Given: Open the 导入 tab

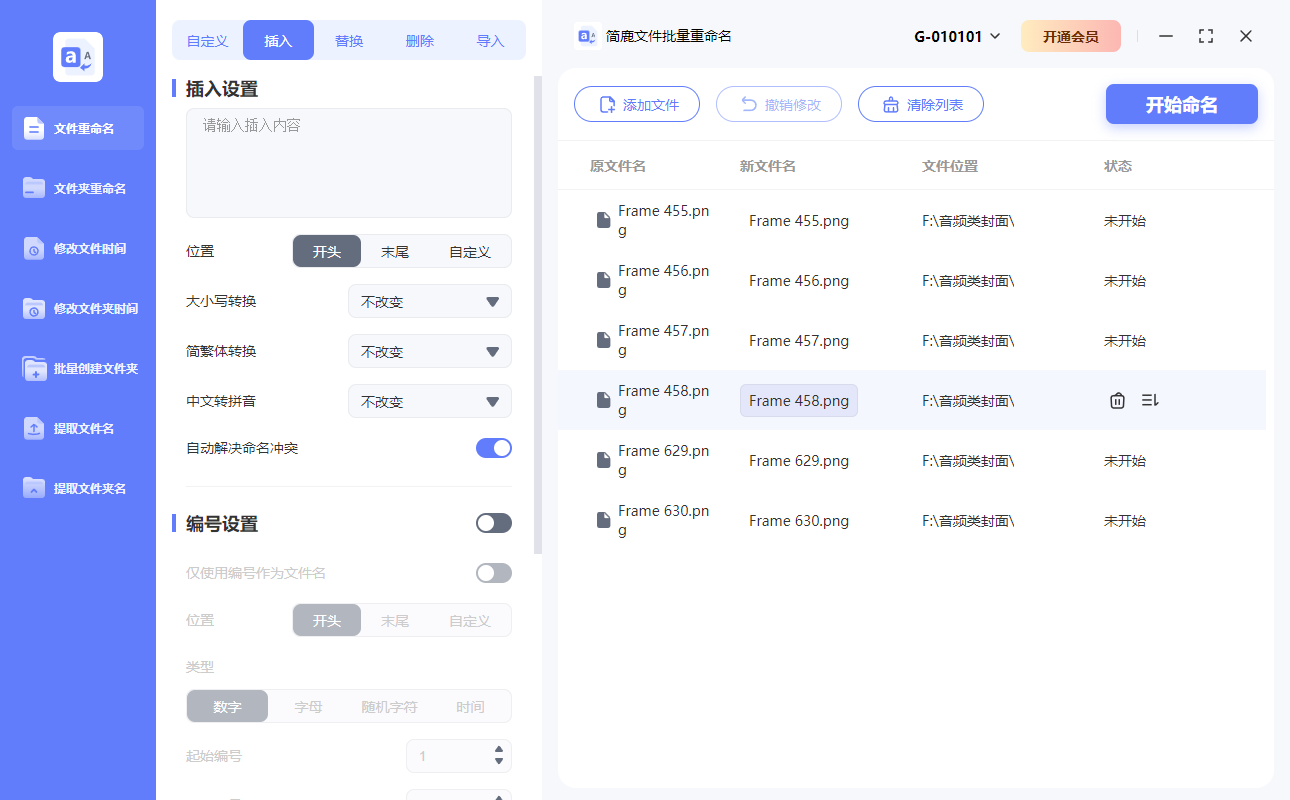Looking at the screenshot, I should tap(491, 40).
